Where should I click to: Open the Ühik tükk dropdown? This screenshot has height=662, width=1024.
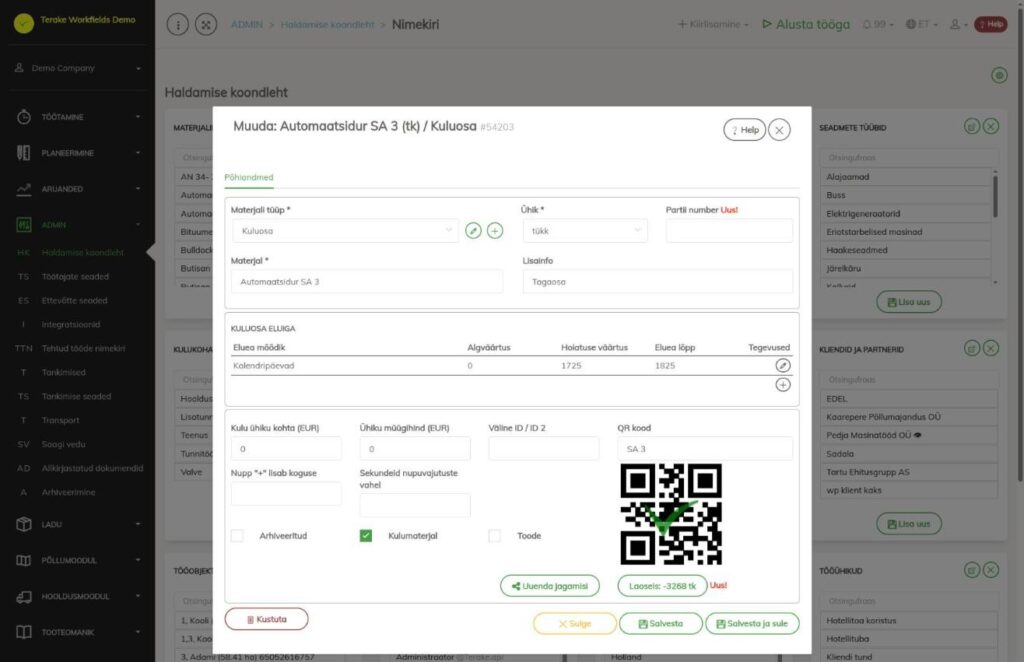click(x=585, y=230)
